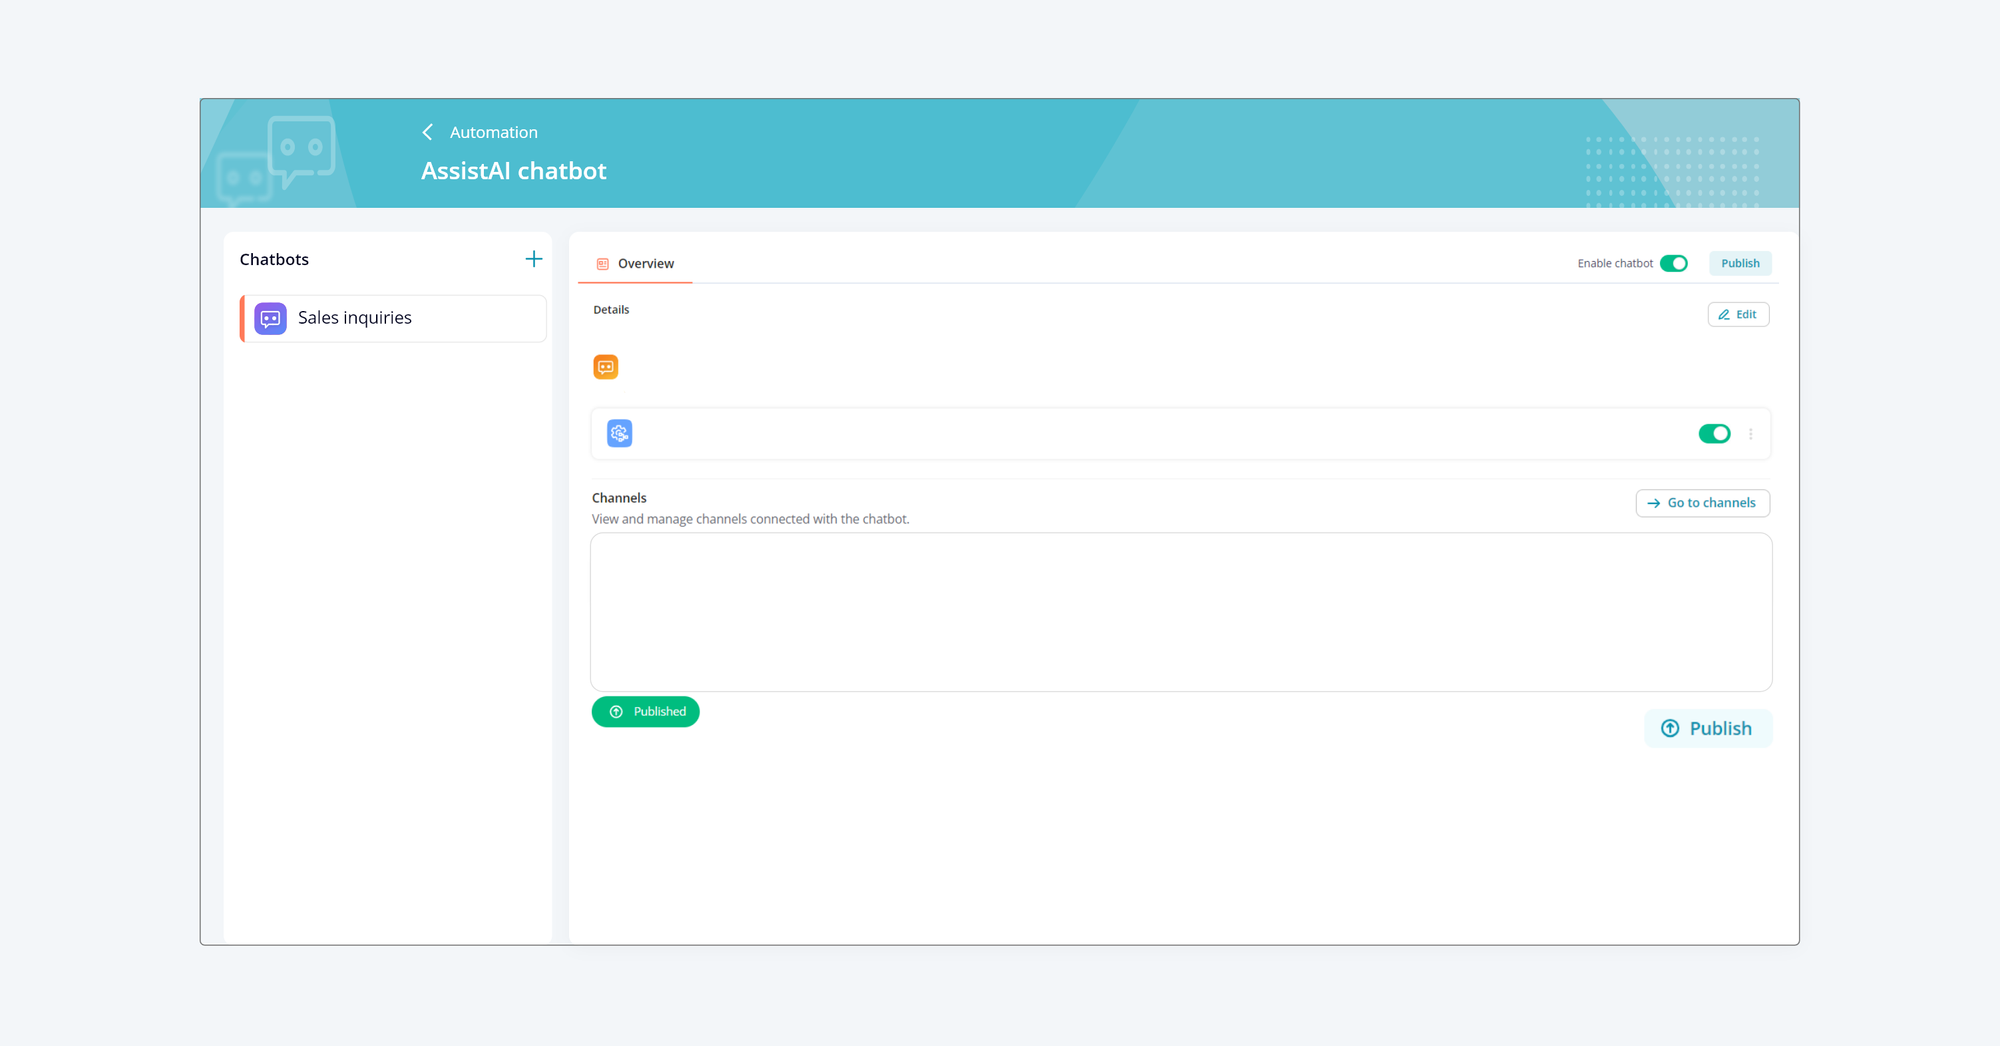Click the back arrow next to Automation
Viewport: 2000px width, 1046px height.
[x=427, y=131]
